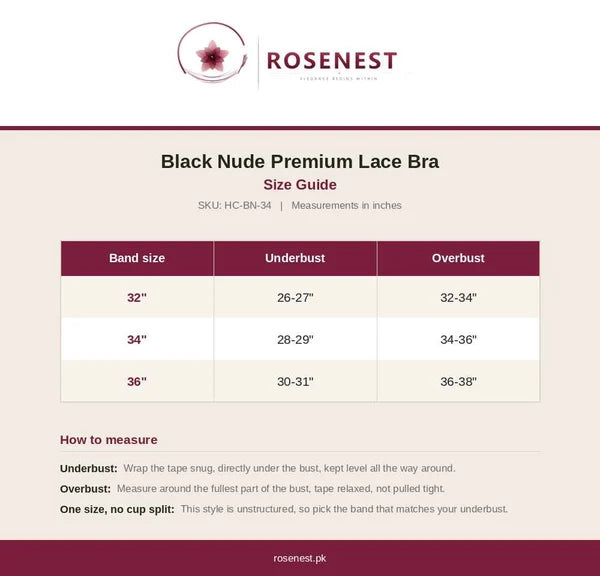
Task: Select the Overbust column header
Action: (458, 258)
